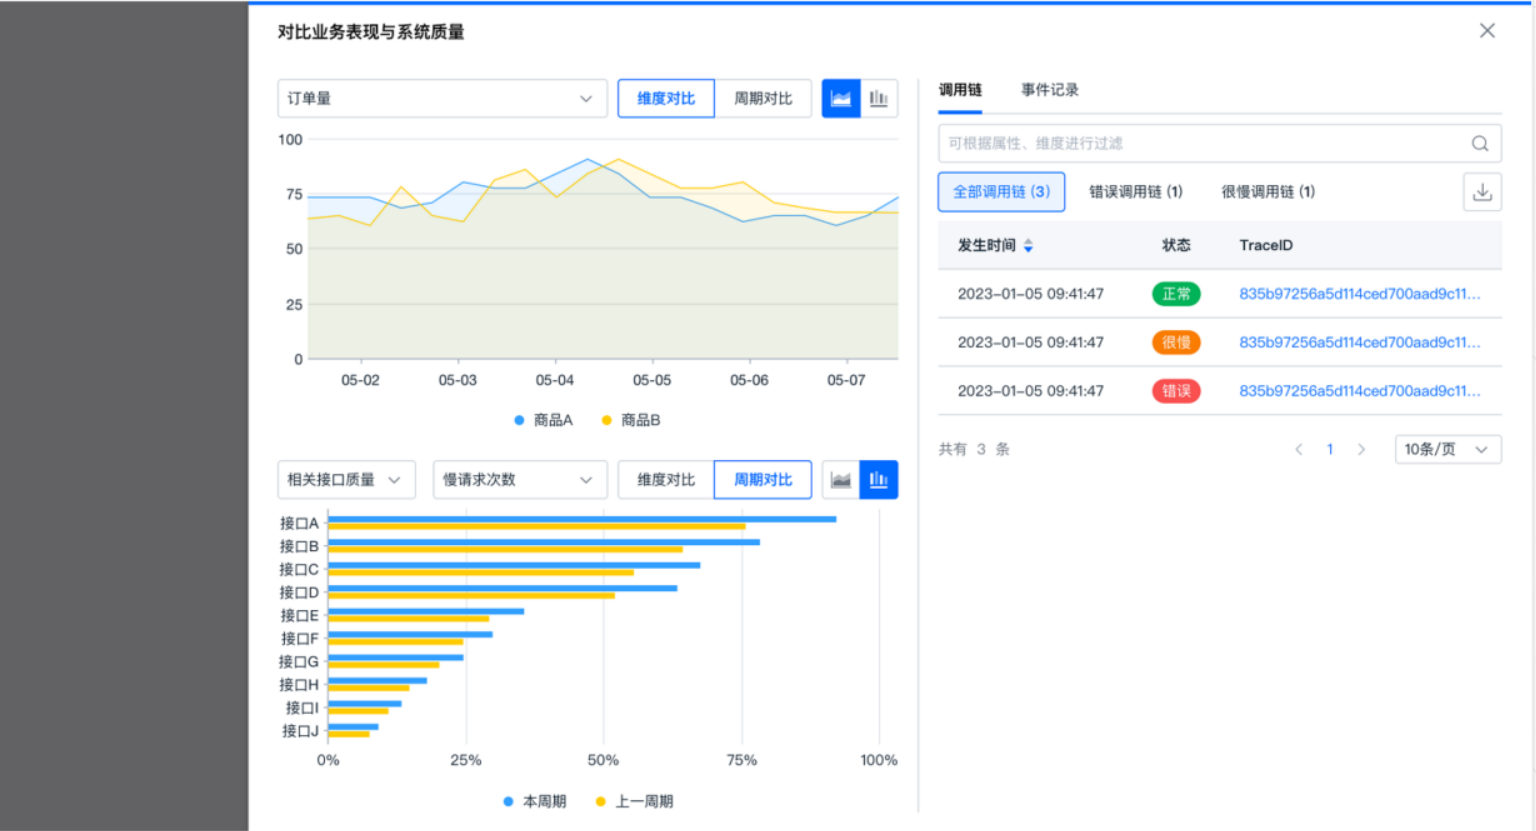
Task: Open TraceID link of the 正常 row
Action: [1359, 294]
